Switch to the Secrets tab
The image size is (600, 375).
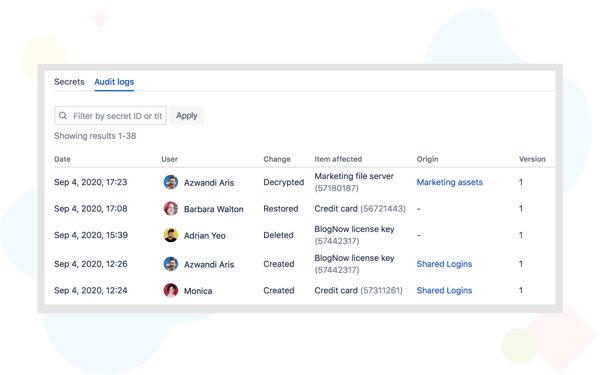[69, 82]
